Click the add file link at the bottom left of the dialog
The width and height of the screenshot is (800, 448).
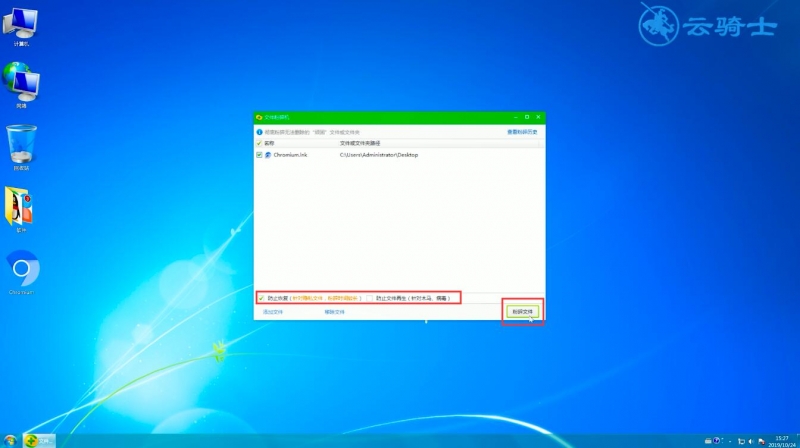pyautogui.click(x=272, y=312)
